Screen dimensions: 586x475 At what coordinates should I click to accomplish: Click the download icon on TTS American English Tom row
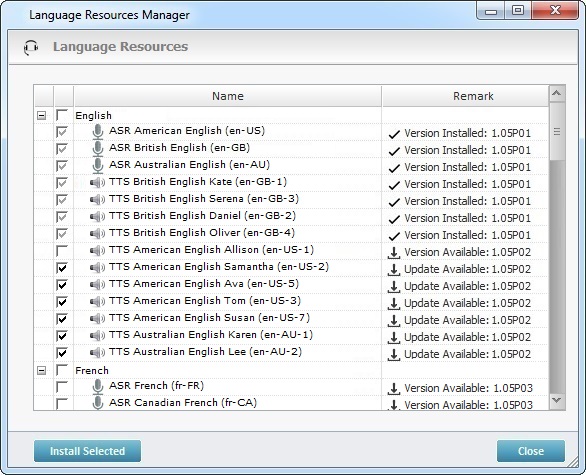tap(394, 303)
